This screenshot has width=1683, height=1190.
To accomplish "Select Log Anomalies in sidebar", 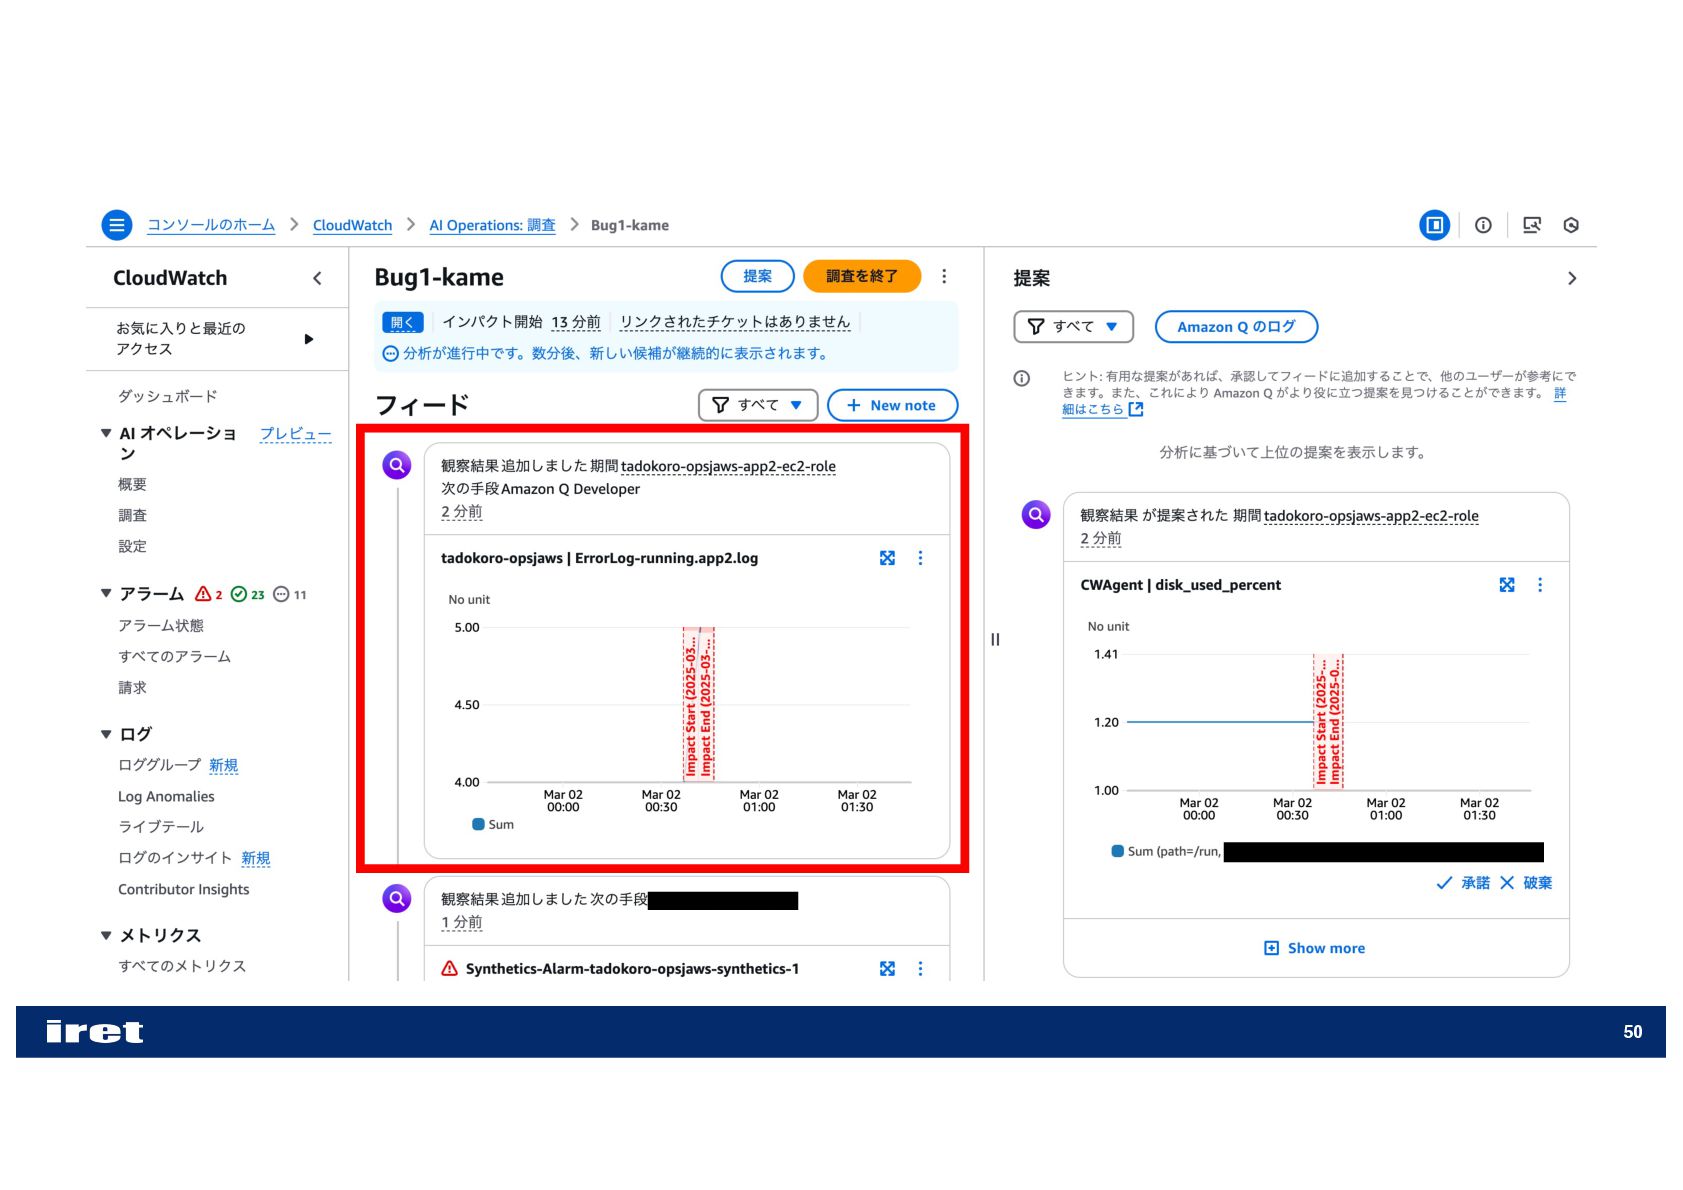I will 166,796.
